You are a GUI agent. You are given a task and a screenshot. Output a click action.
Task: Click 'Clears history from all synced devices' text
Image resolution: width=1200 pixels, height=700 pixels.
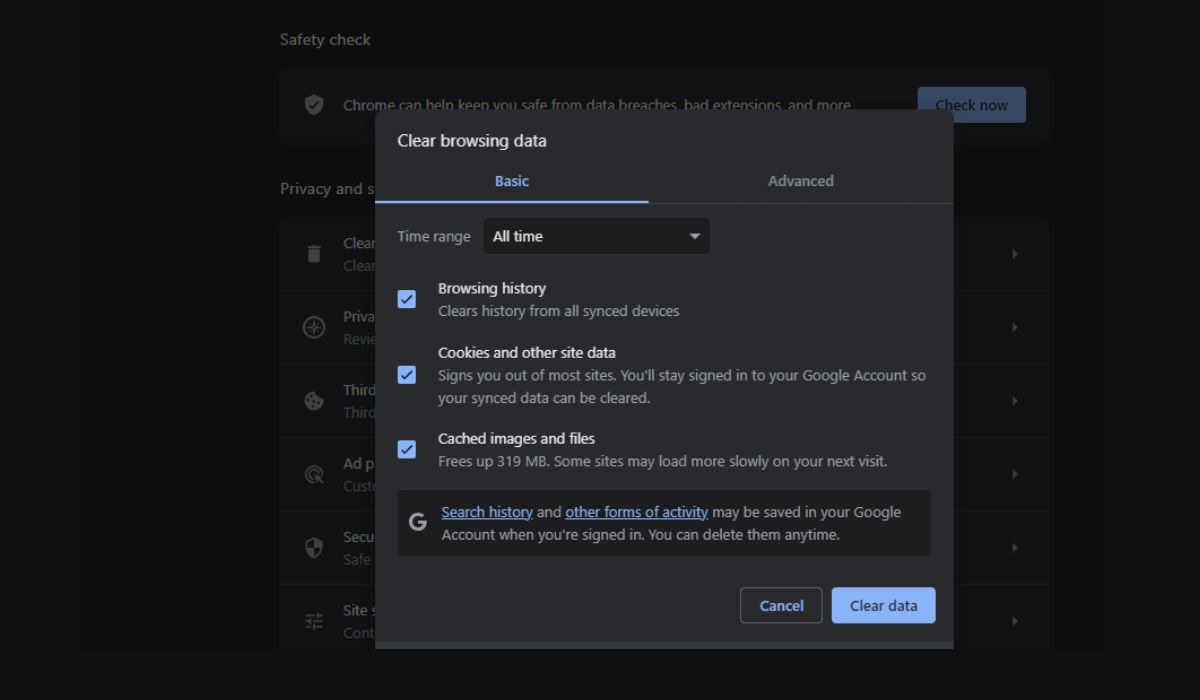pos(558,311)
